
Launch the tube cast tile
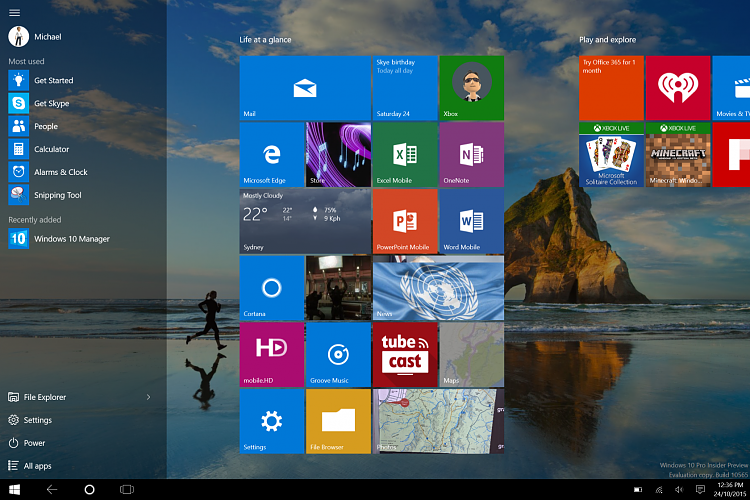[x=405, y=355]
